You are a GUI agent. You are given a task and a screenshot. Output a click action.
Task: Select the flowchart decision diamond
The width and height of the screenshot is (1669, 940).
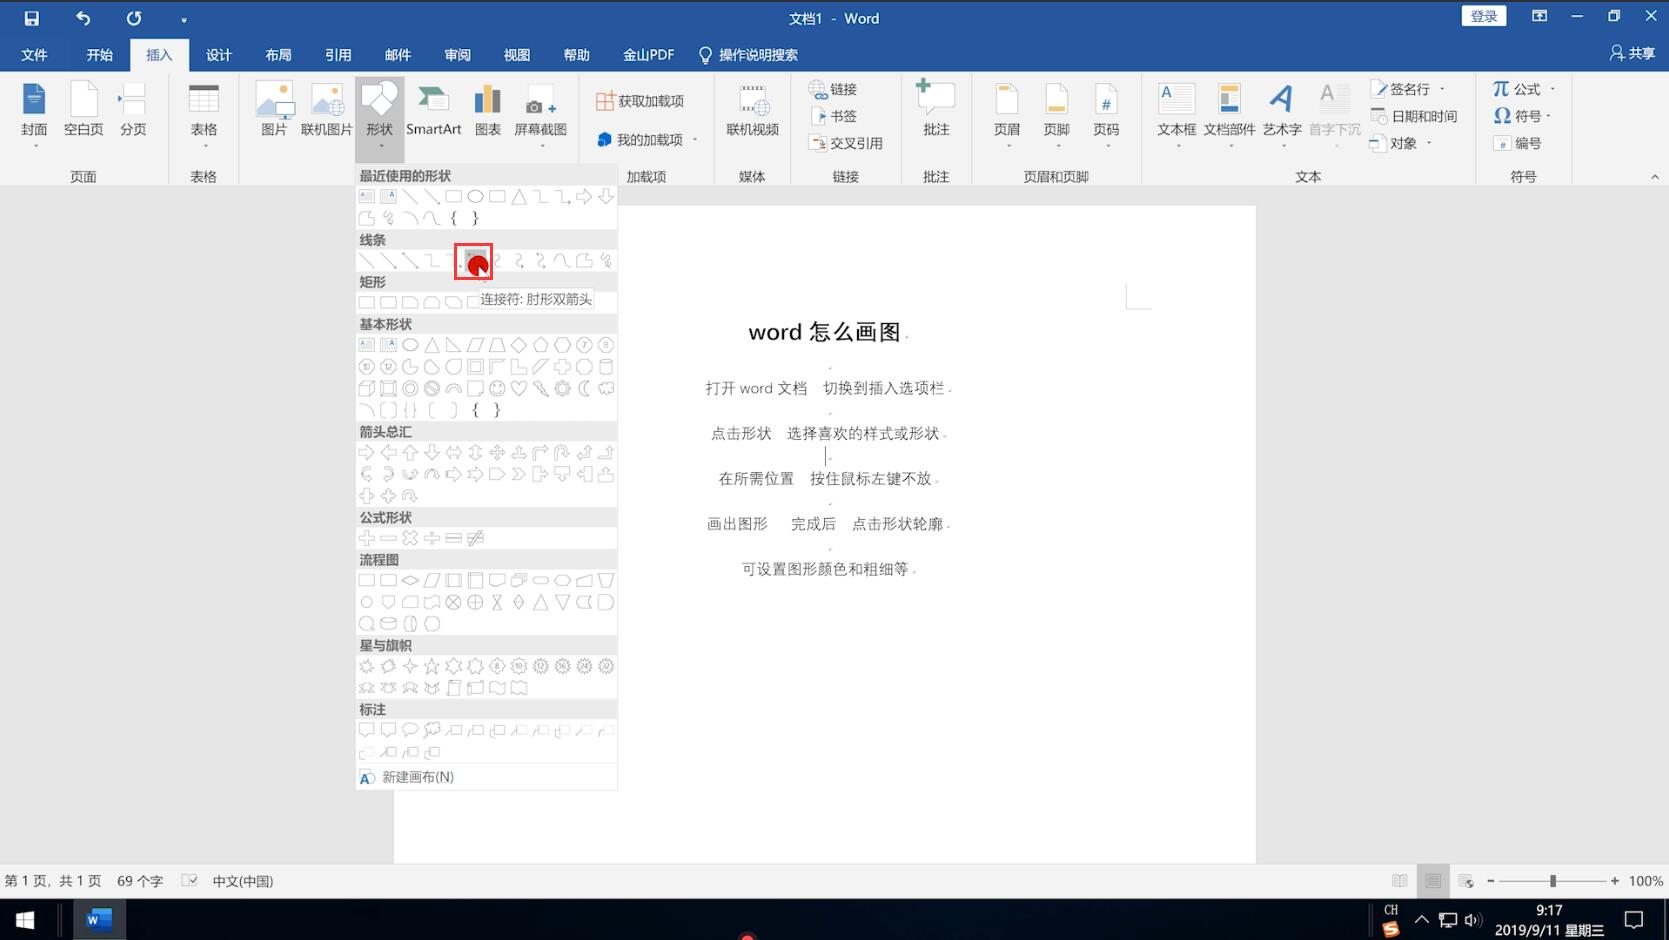click(410, 580)
